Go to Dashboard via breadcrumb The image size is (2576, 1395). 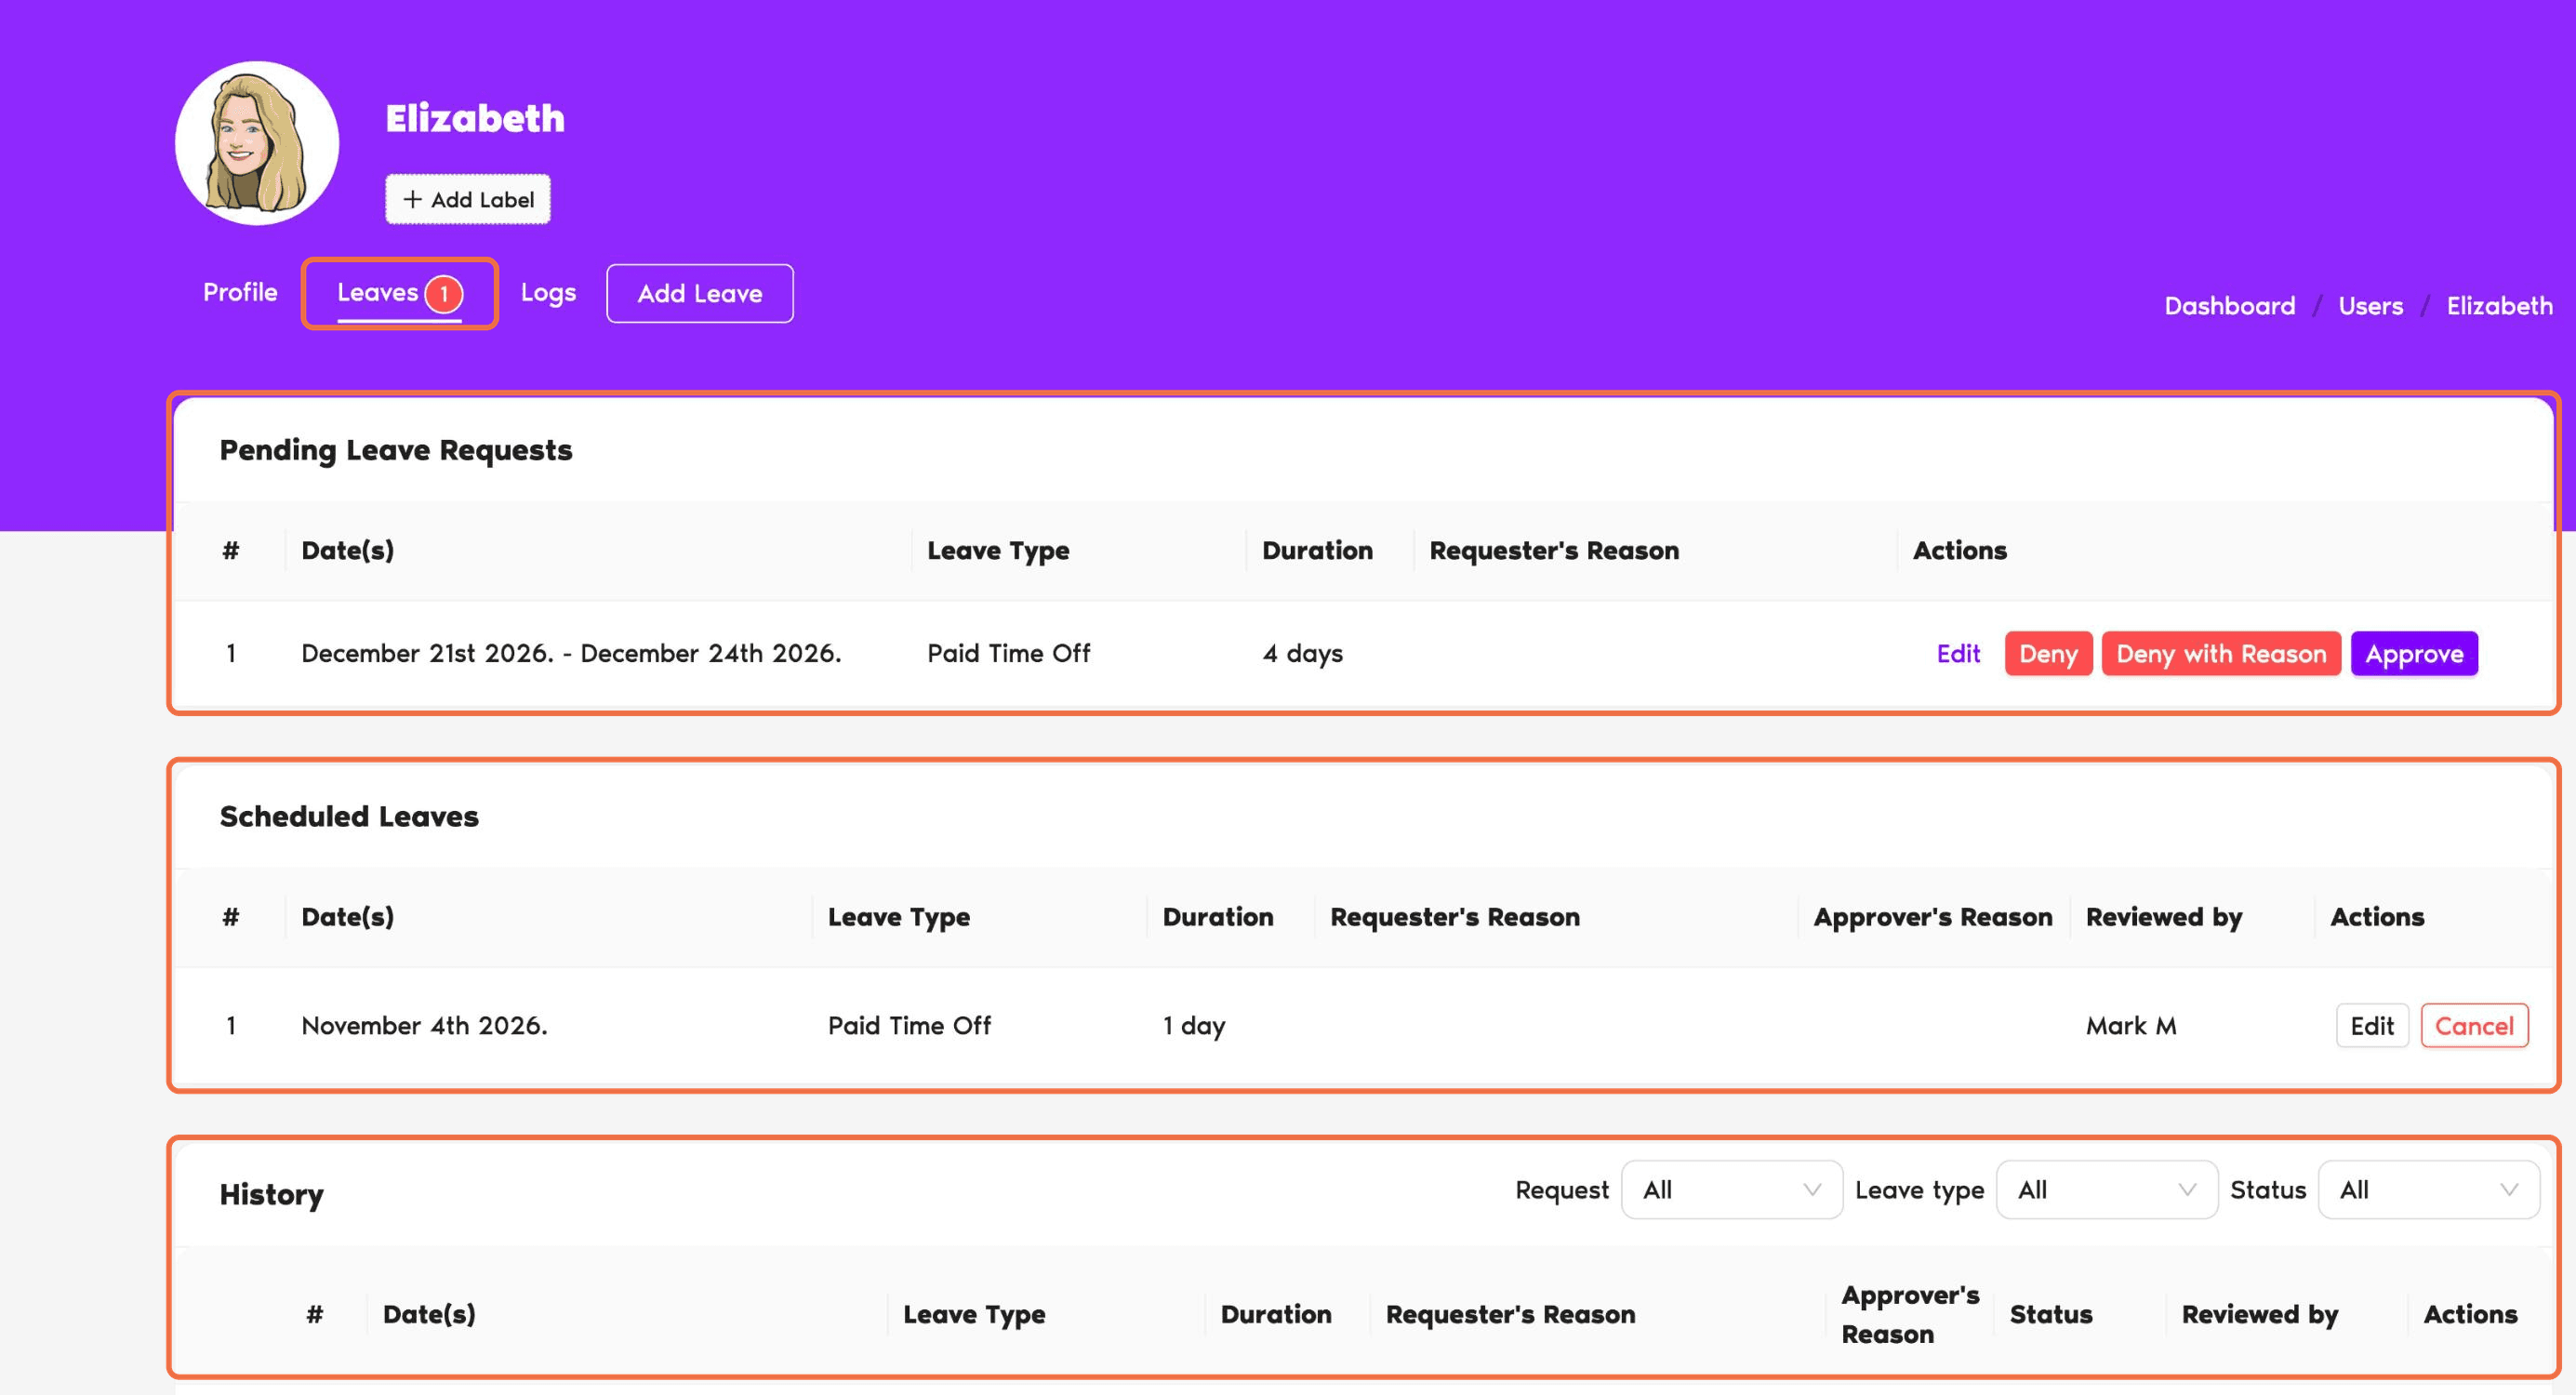pos(2230,305)
